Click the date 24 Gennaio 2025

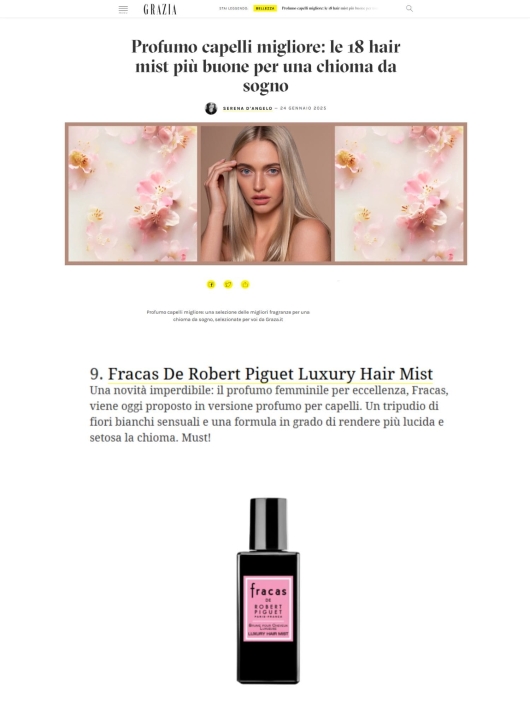pos(303,108)
